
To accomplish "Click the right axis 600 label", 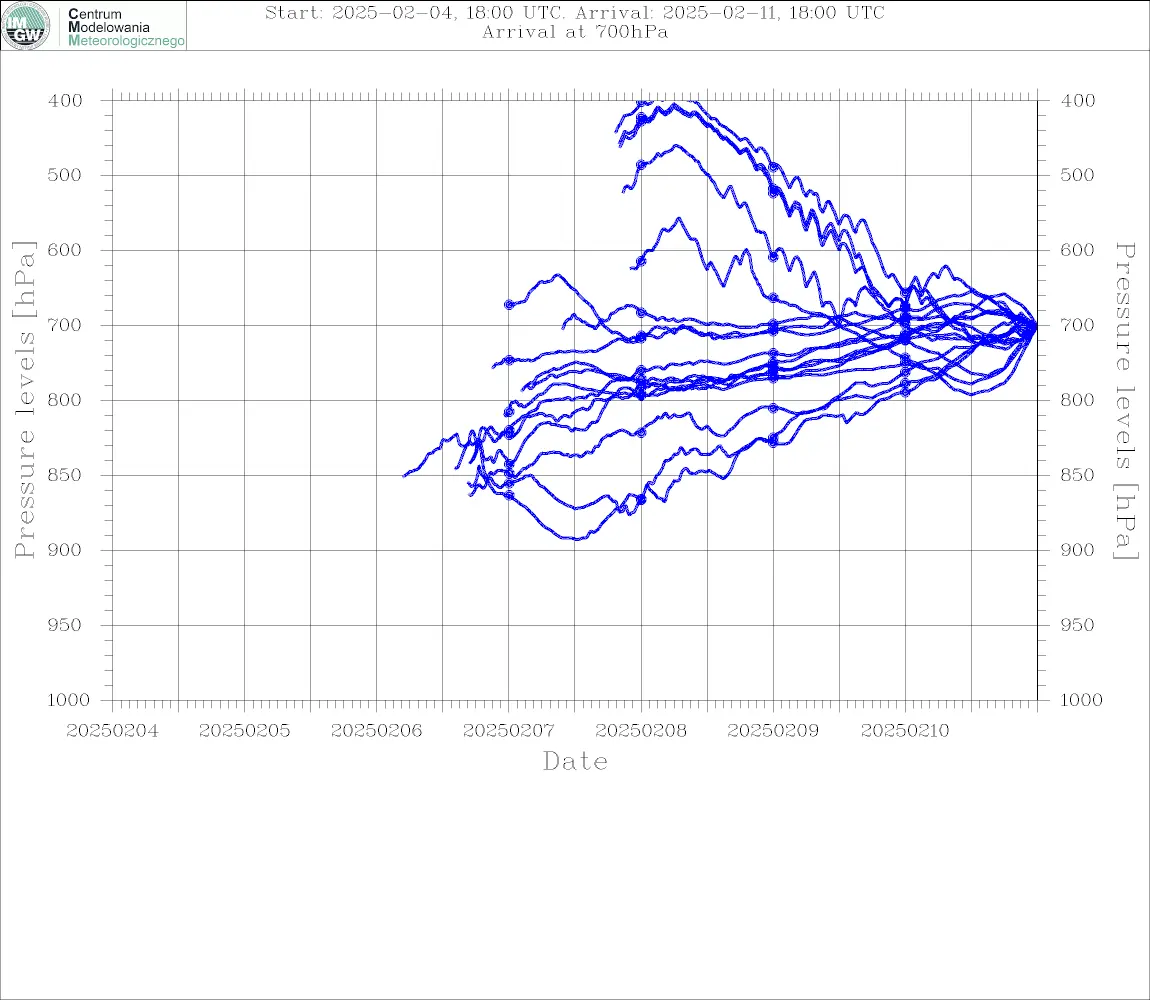I will point(1078,250).
